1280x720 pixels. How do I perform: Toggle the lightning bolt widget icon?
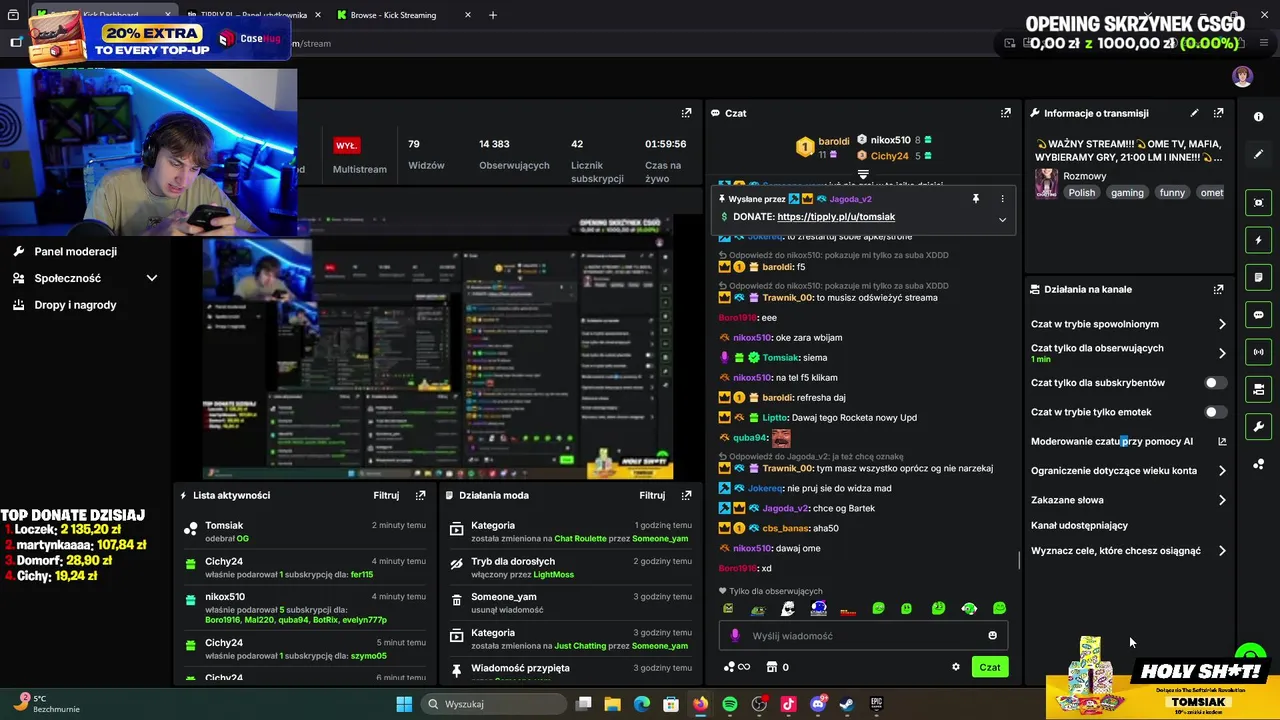pos(1258,240)
